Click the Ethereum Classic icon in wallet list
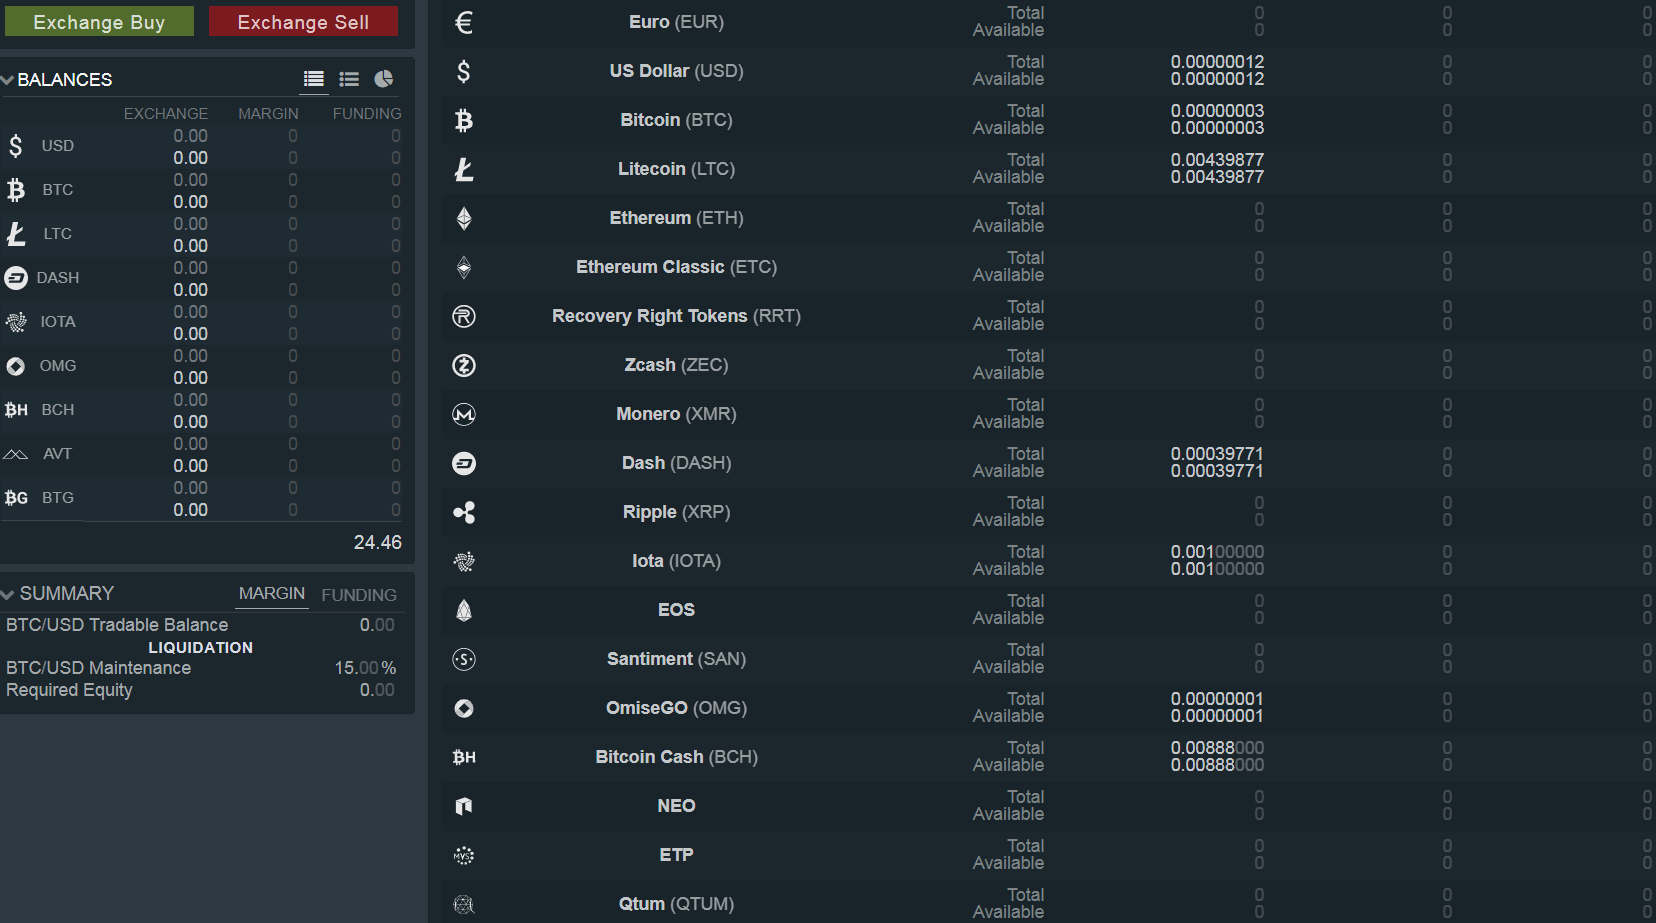 pos(464,267)
